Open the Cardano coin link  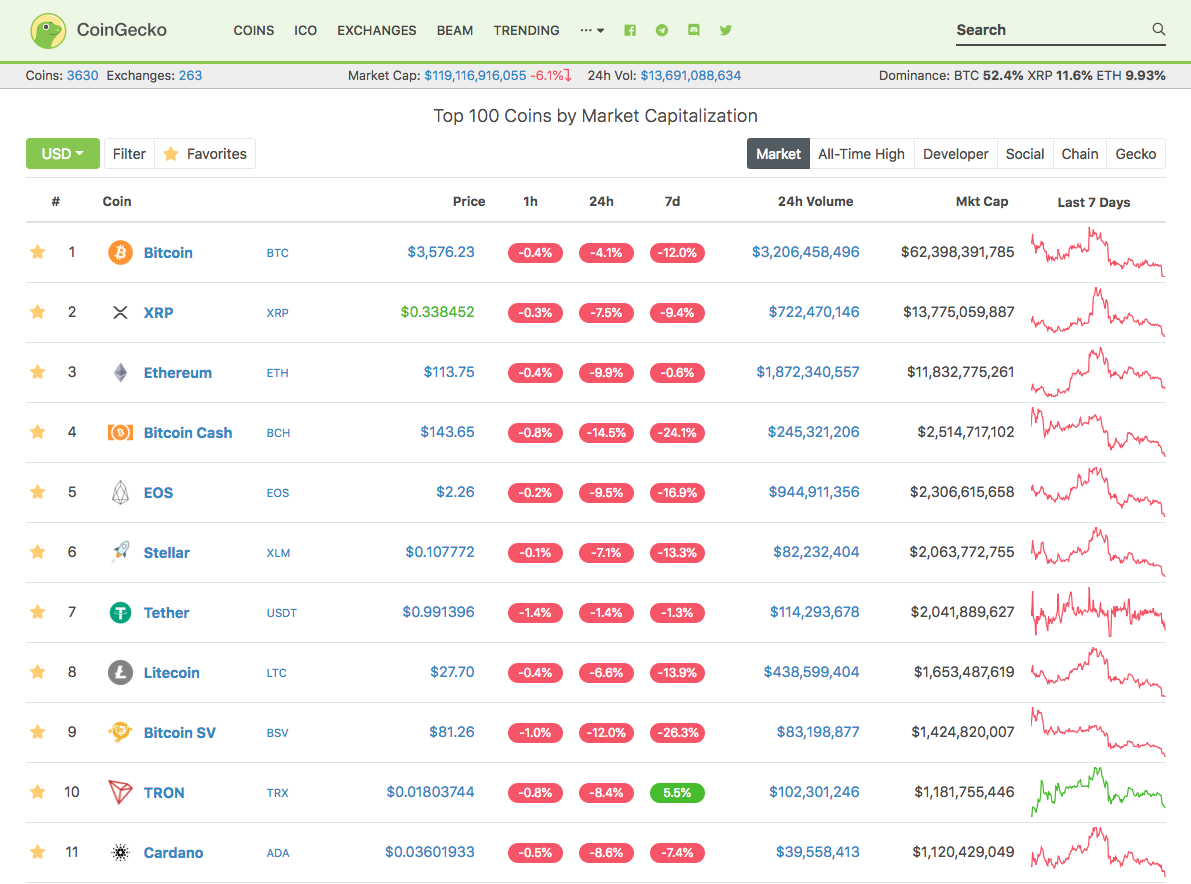click(173, 852)
